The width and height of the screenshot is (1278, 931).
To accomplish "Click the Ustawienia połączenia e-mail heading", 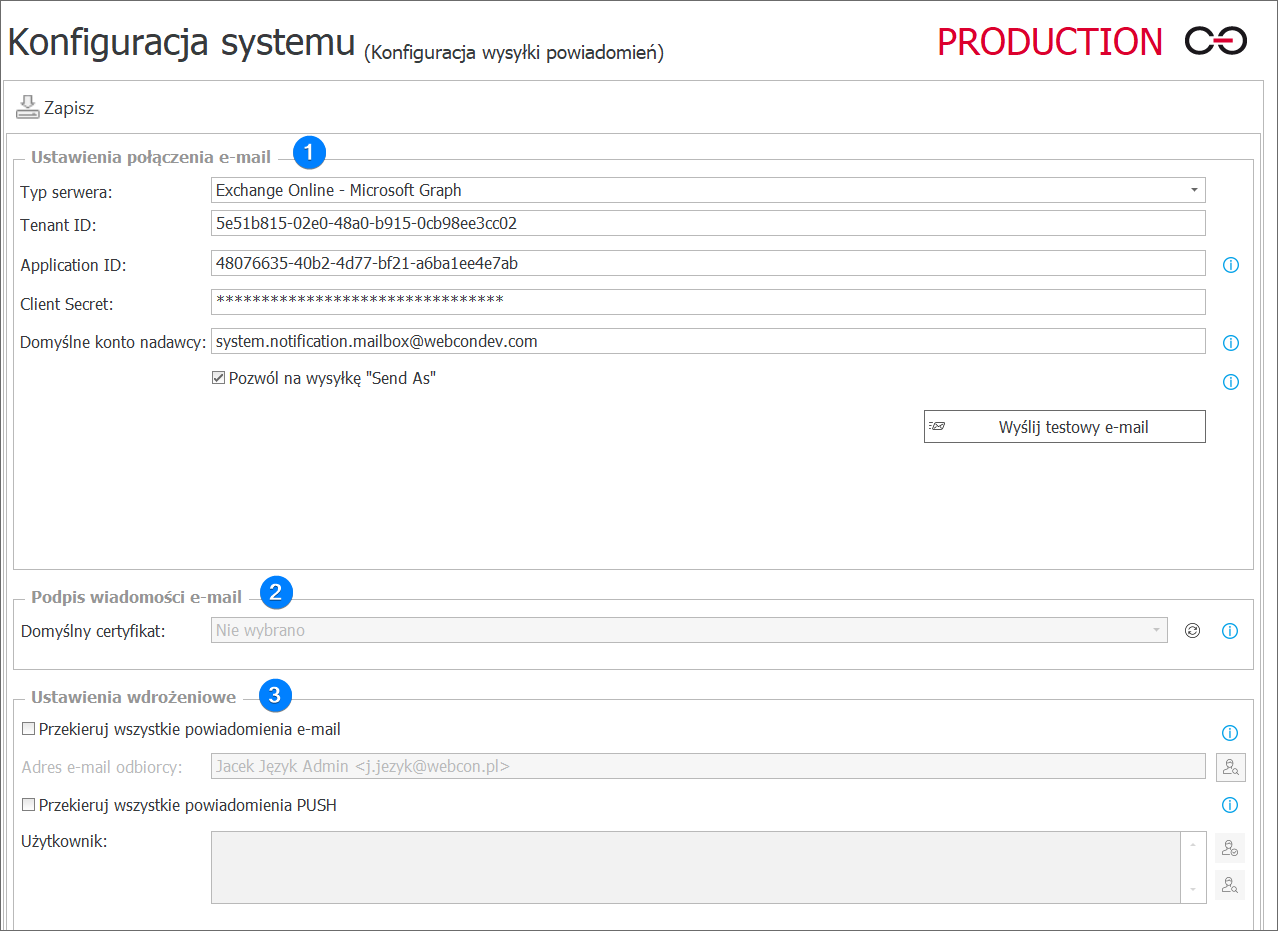I will click(x=151, y=156).
